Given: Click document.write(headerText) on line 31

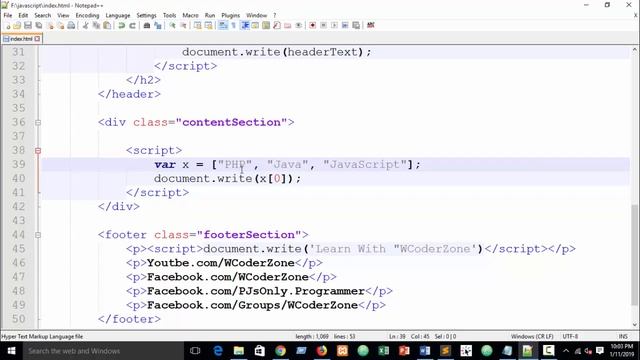Looking at the screenshot, I should 277,52.
